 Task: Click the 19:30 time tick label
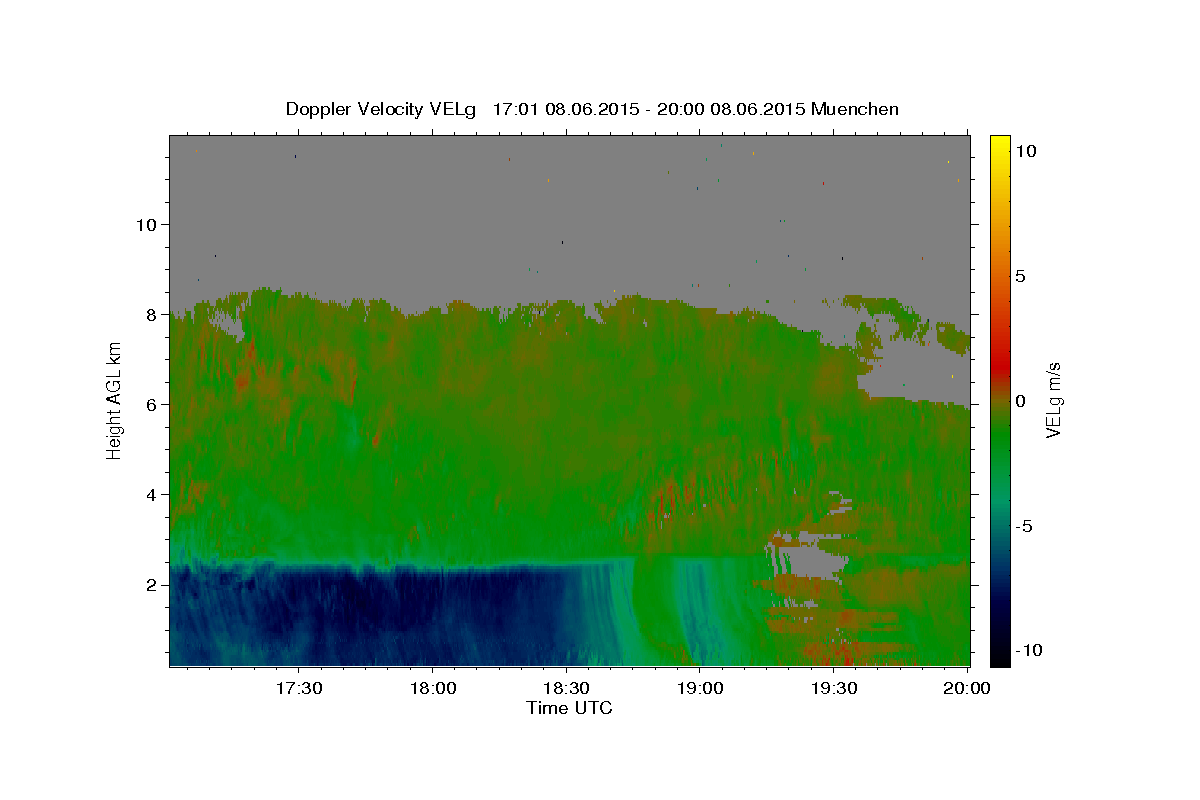point(834,689)
